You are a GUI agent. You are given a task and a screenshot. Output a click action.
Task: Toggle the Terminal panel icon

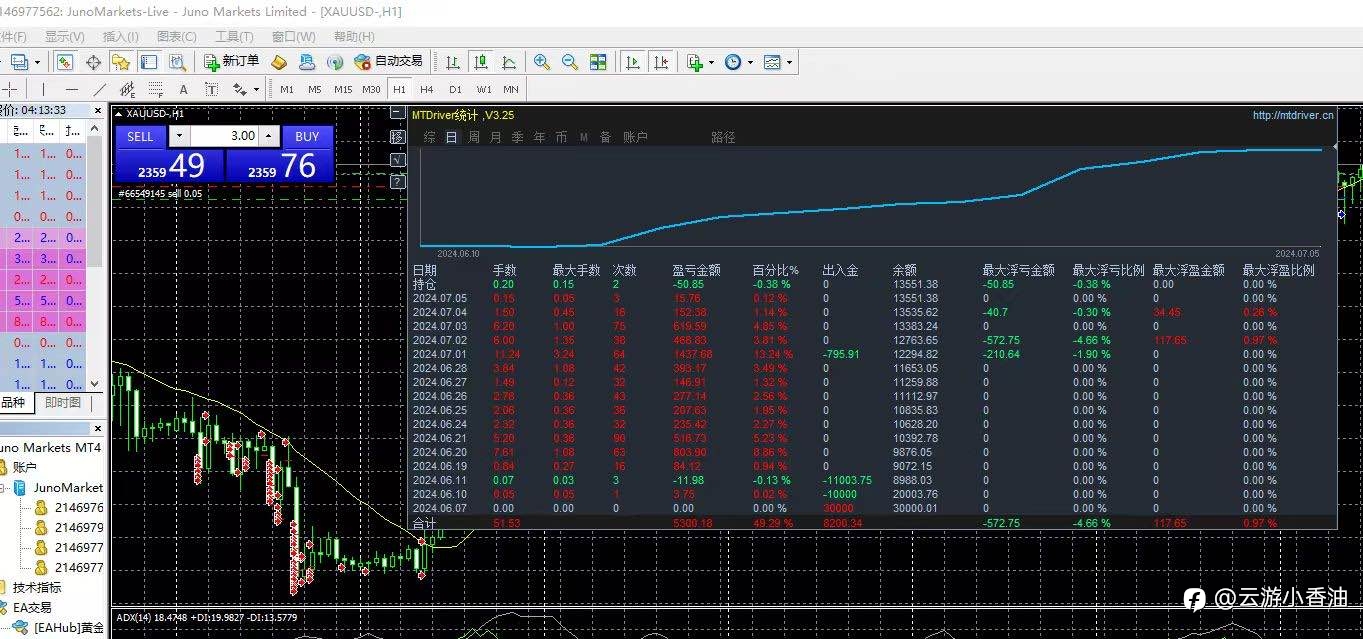pos(148,62)
